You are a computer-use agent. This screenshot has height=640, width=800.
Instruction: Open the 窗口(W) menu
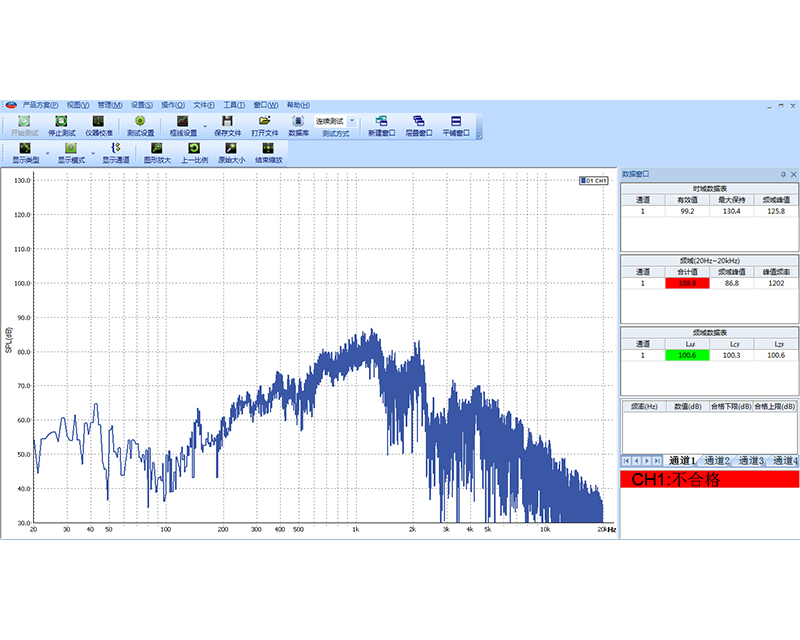266,105
